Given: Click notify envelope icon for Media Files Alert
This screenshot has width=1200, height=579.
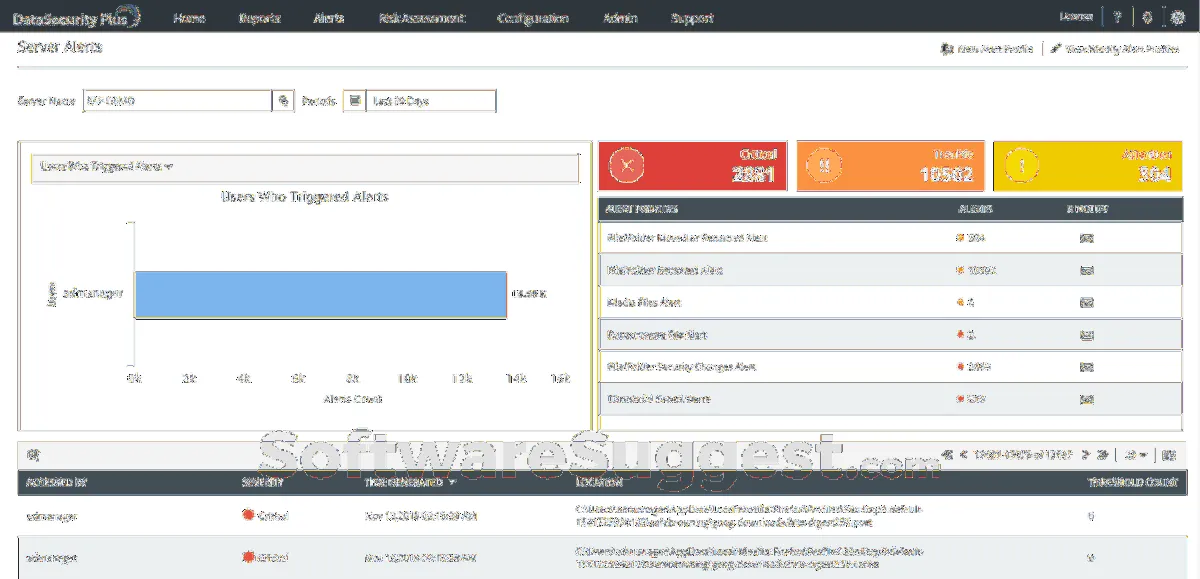Looking at the screenshot, I should (x=1086, y=302).
